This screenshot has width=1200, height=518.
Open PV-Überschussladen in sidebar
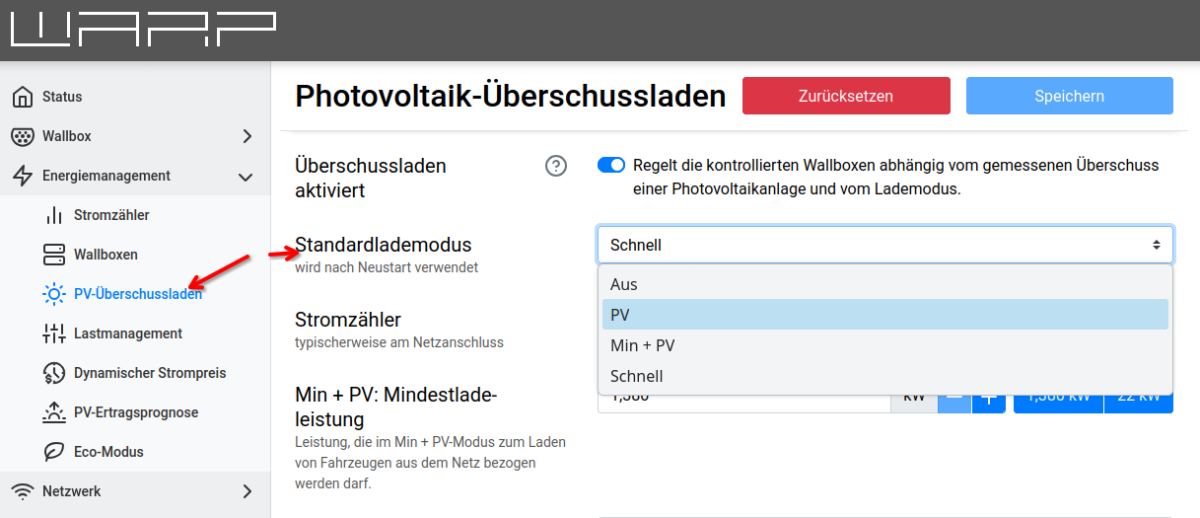137,294
